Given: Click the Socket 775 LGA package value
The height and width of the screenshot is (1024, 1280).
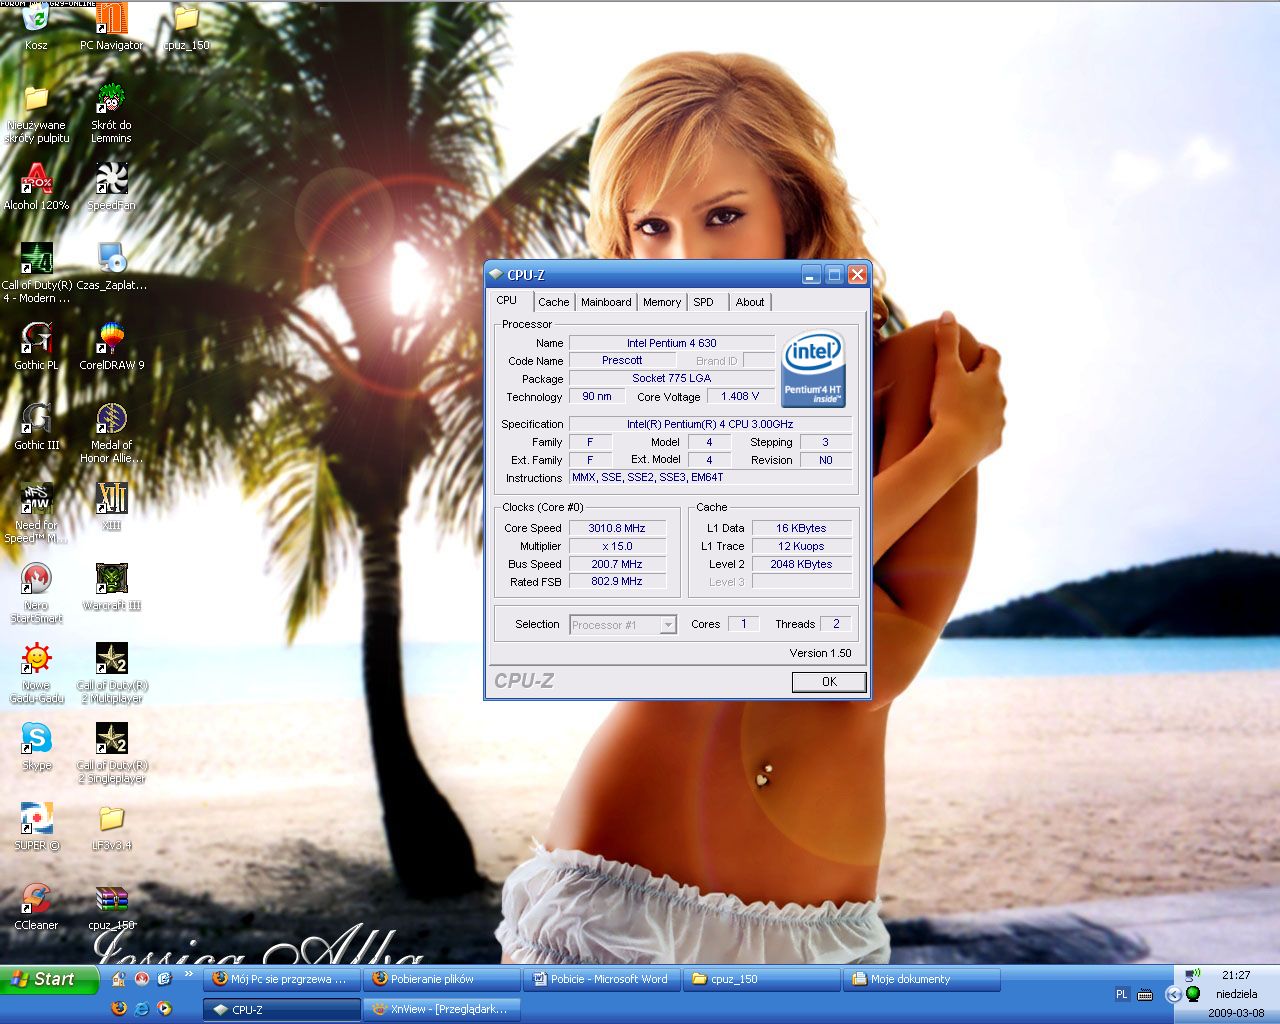Looking at the screenshot, I should 672,378.
